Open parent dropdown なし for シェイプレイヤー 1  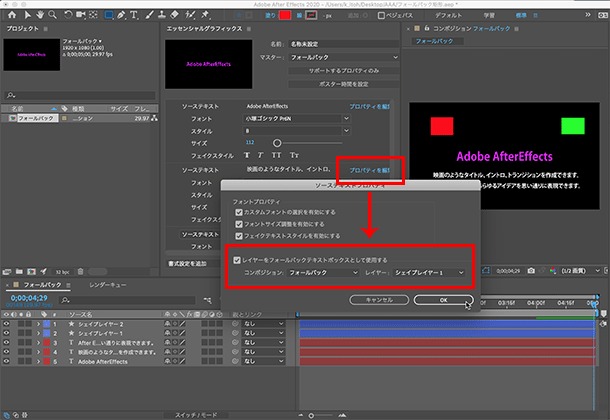click(x=263, y=333)
